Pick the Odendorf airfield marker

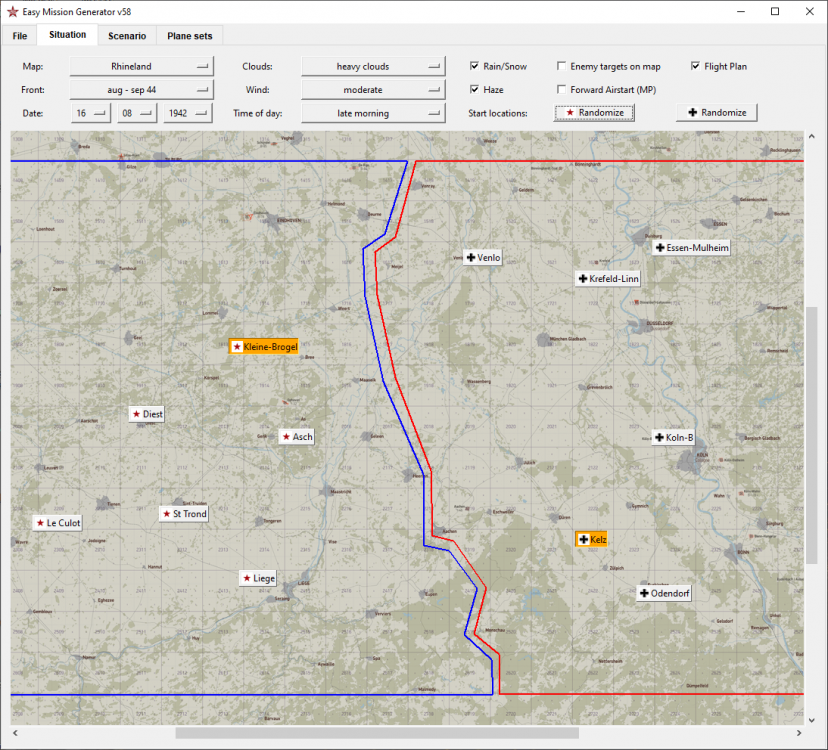click(664, 593)
